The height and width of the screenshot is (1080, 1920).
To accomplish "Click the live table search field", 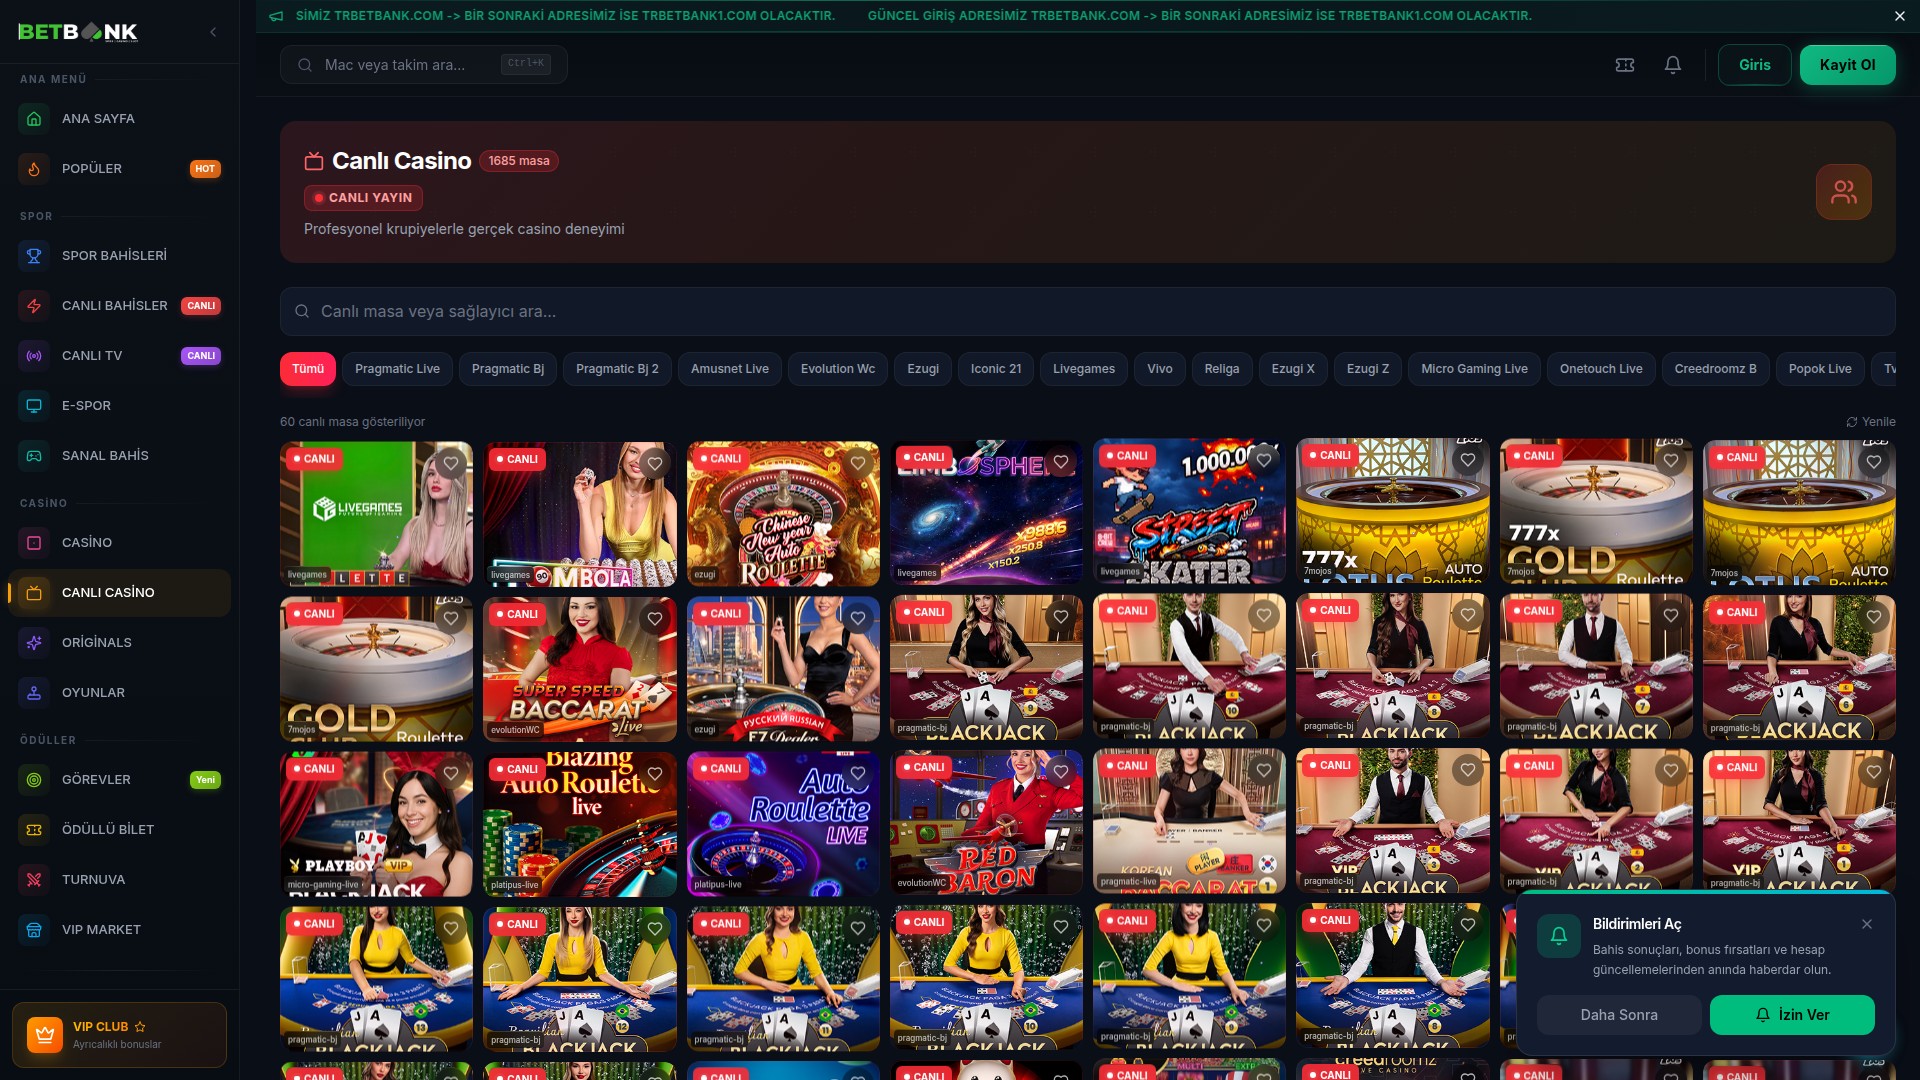I will 700,311.
